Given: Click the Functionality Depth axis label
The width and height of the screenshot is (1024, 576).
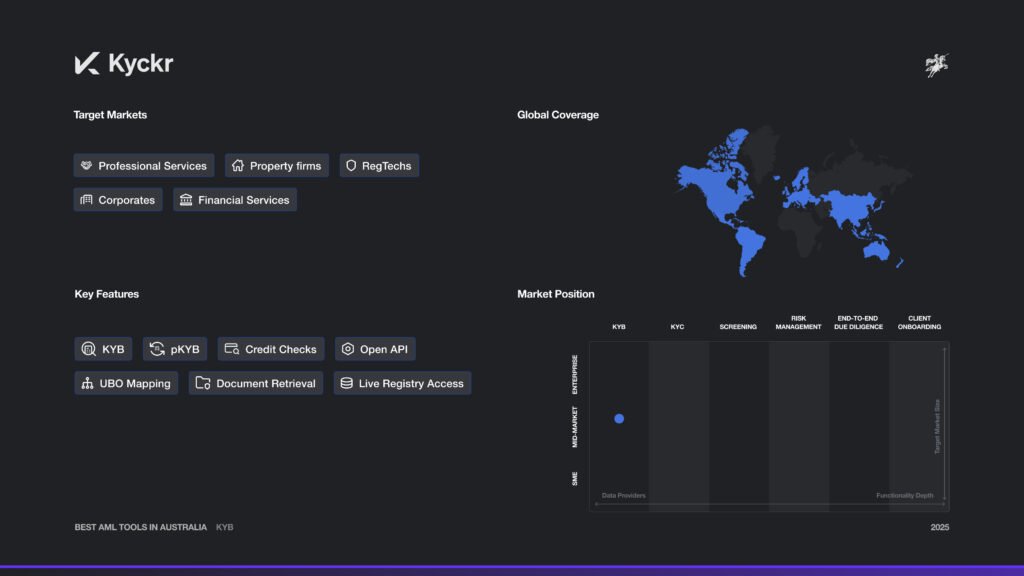Looking at the screenshot, I should coord(904,496).
